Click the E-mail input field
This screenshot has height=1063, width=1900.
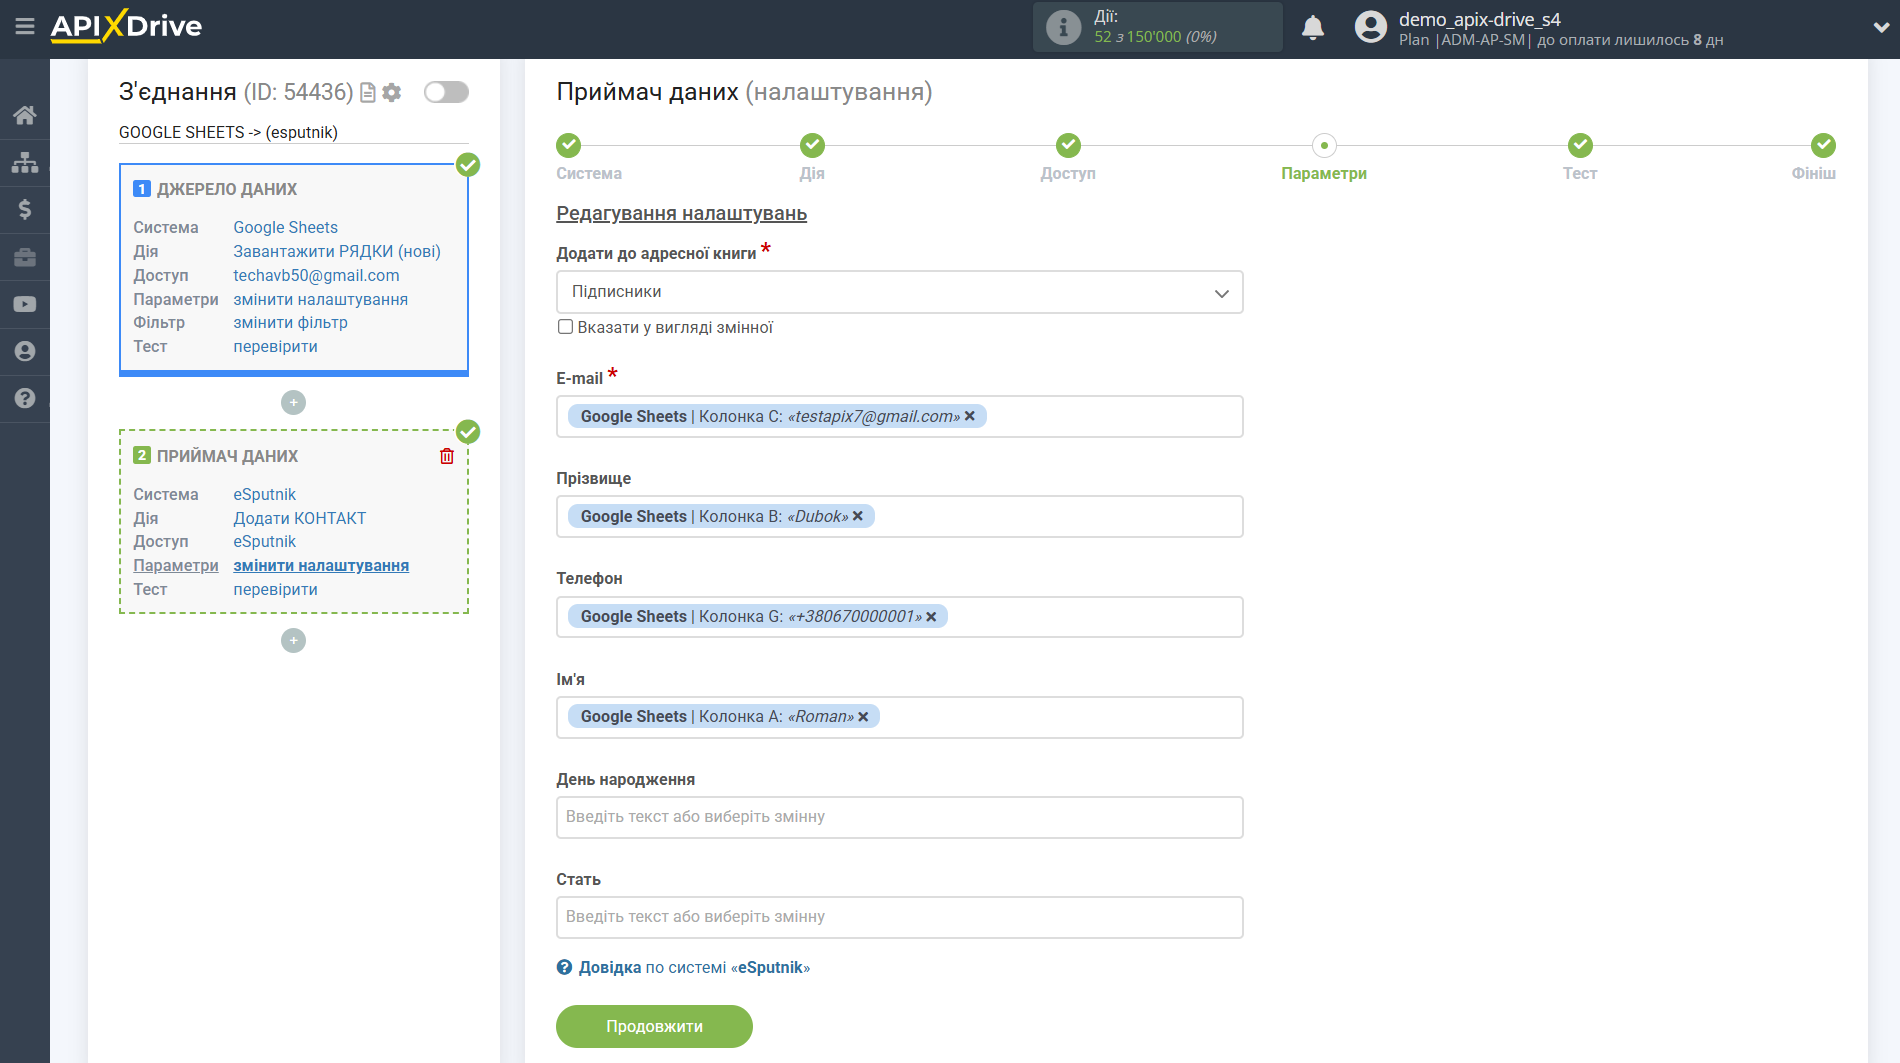899,416
